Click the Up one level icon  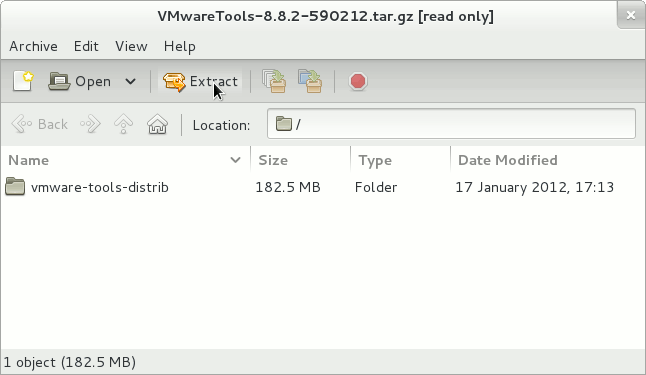(123, 124)
